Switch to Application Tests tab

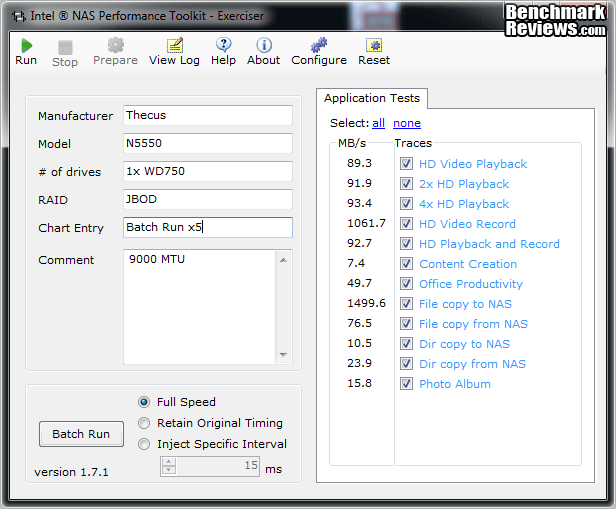372,98
